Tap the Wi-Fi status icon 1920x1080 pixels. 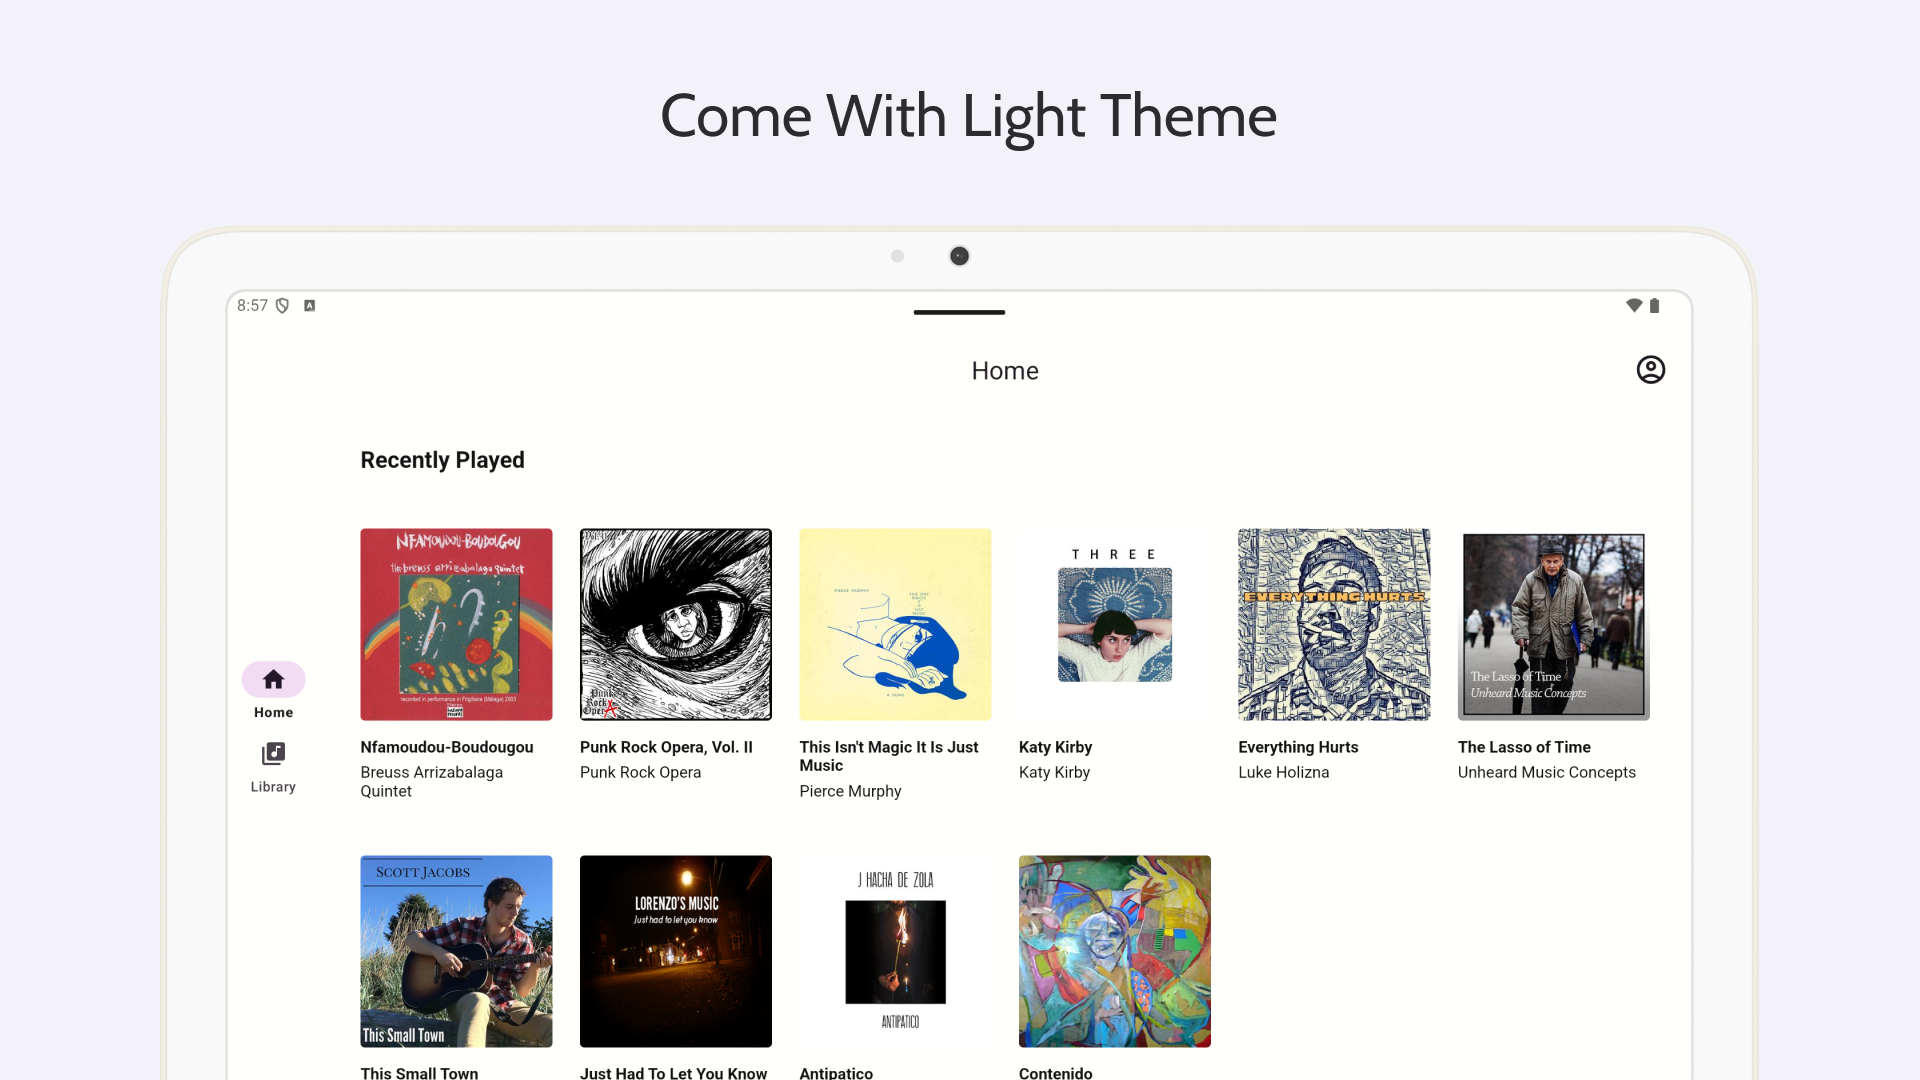pos(1634,306)
